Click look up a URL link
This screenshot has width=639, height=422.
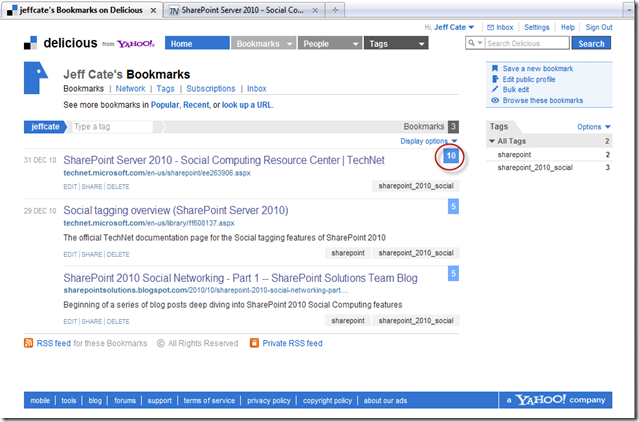click(247, 105)
